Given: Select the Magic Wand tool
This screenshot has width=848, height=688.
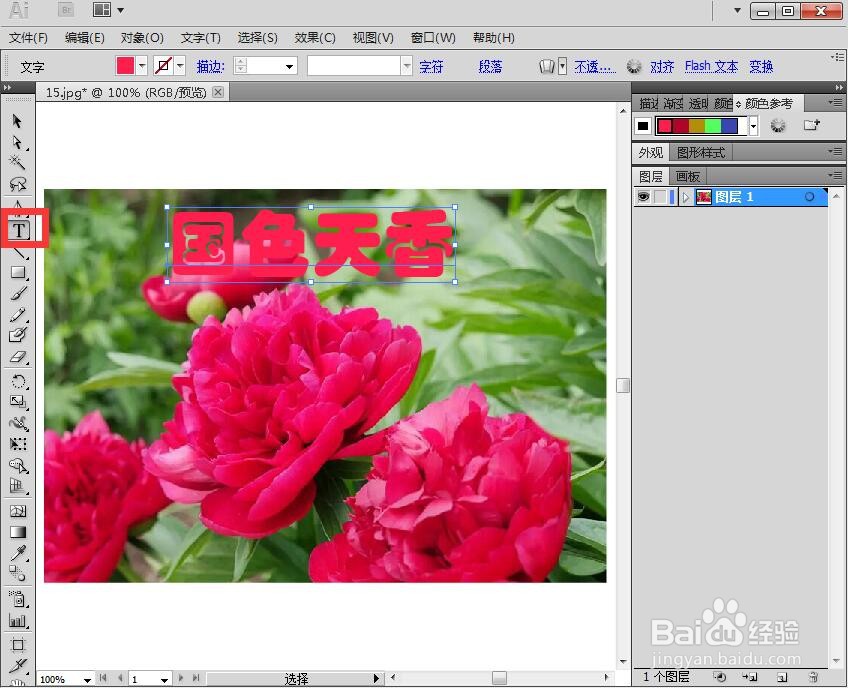Looking at the screenshot, I should click(x=17, y=162).
